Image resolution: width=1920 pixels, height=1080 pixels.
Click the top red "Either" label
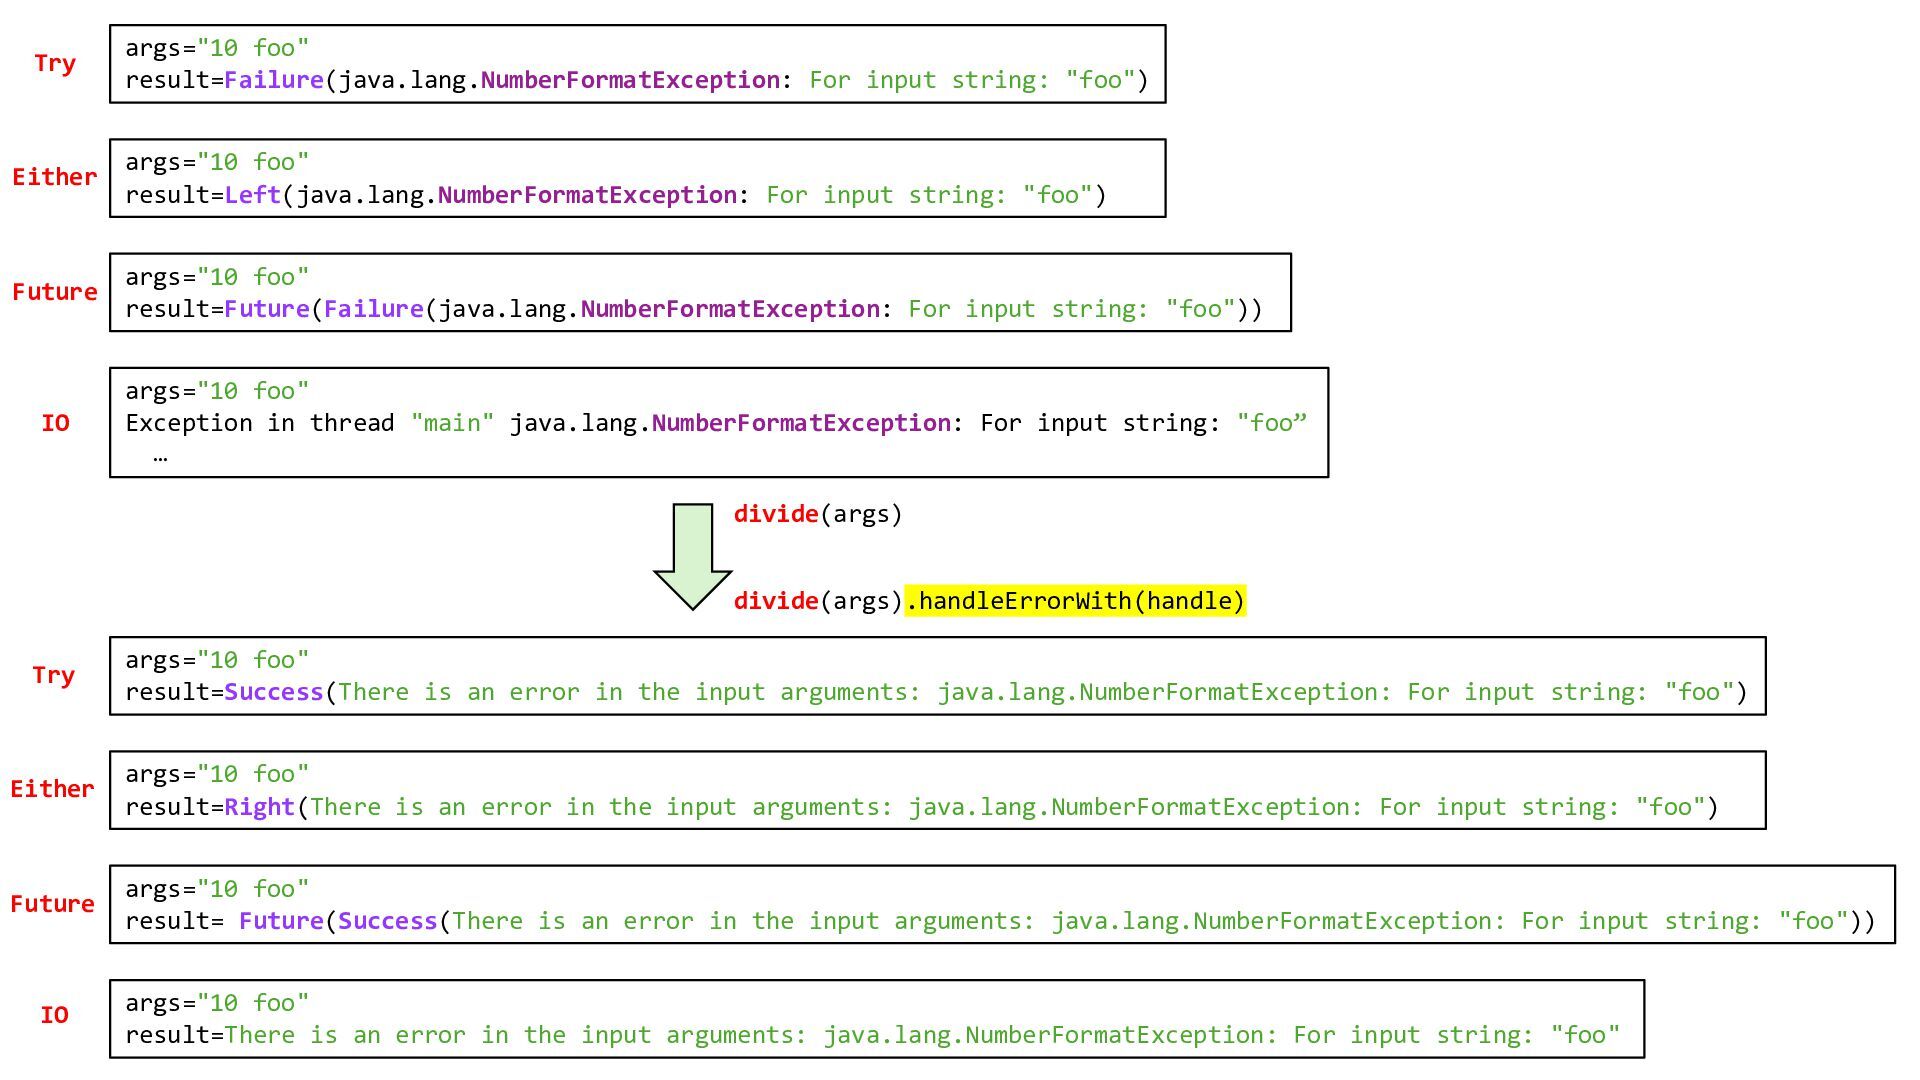point(55,177)
